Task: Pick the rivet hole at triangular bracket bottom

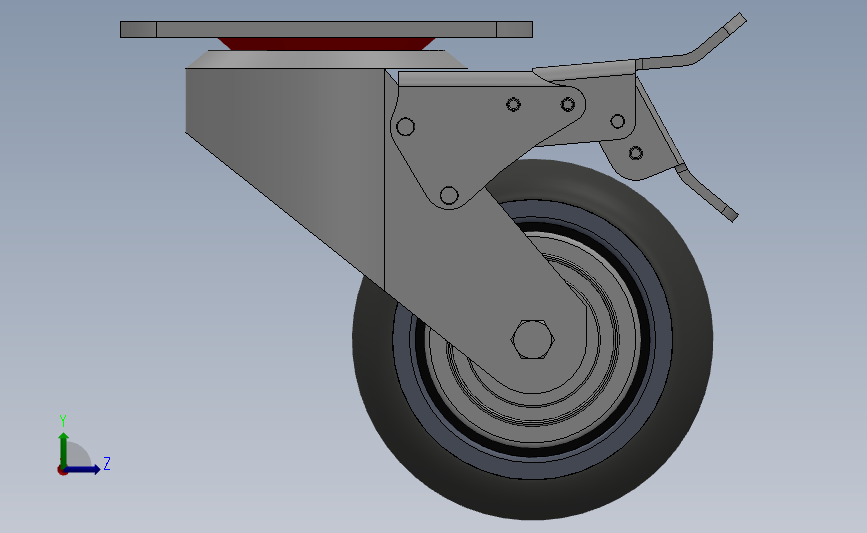Action: point(449,195)
